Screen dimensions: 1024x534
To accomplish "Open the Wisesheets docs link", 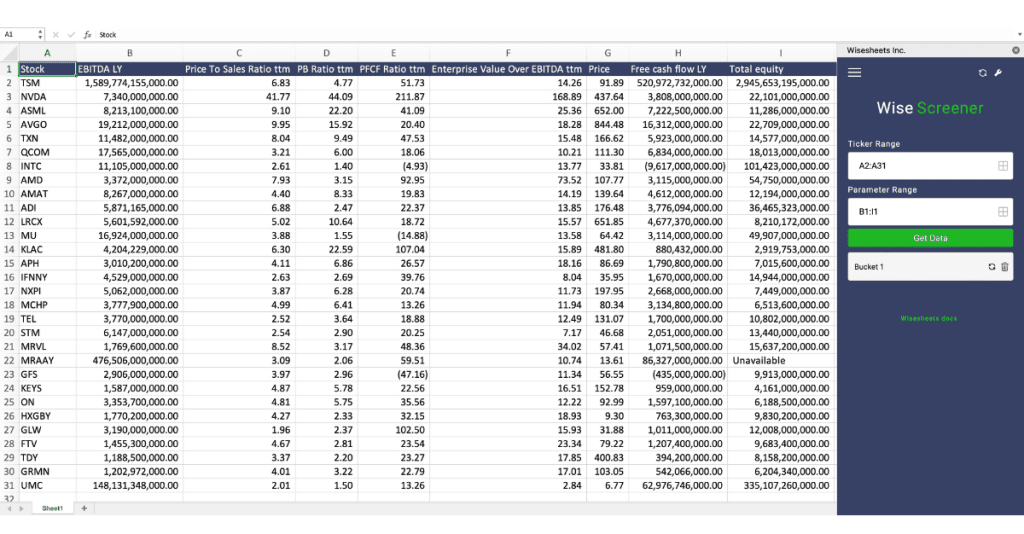I will pos(929,318).
